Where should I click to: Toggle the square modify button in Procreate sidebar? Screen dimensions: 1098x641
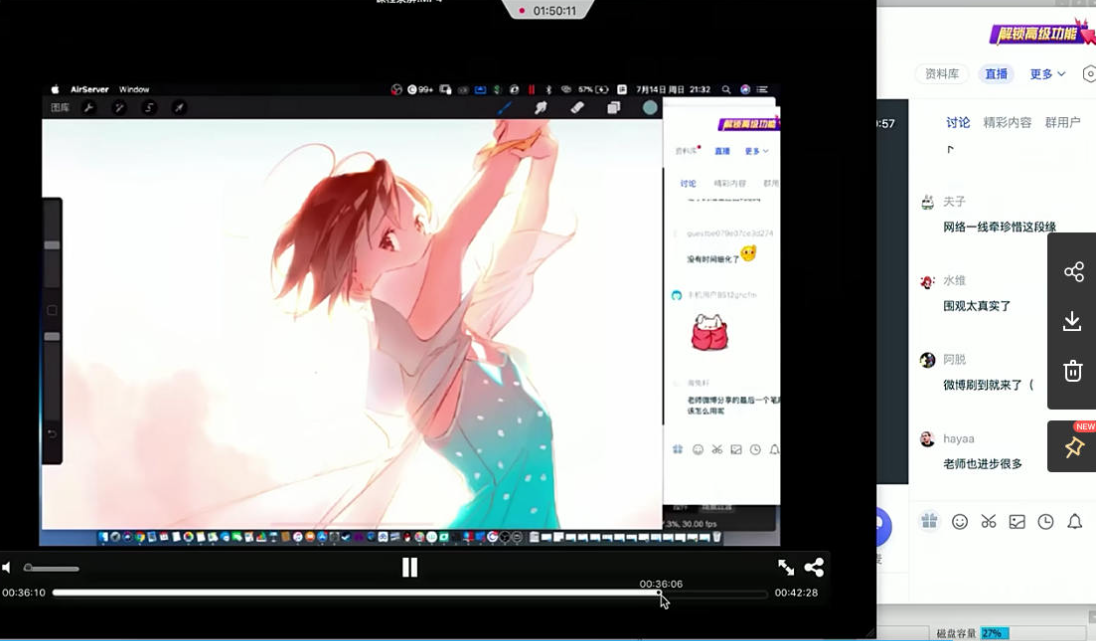(52, 310)
